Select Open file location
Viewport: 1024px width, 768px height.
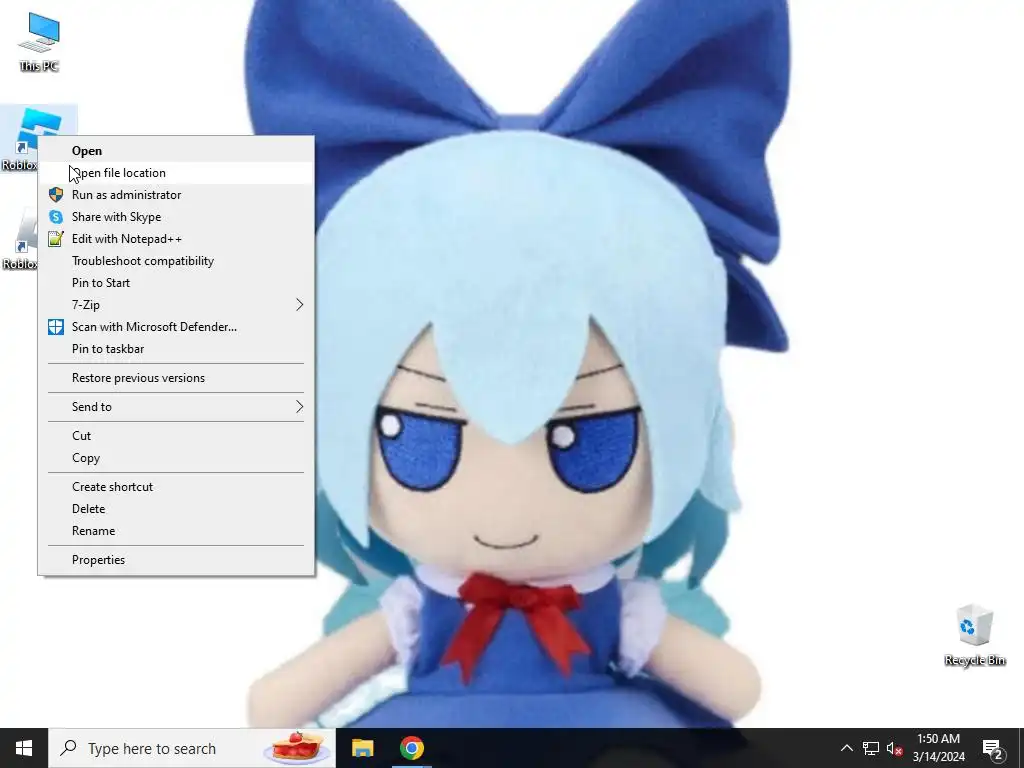pos(176,173)
